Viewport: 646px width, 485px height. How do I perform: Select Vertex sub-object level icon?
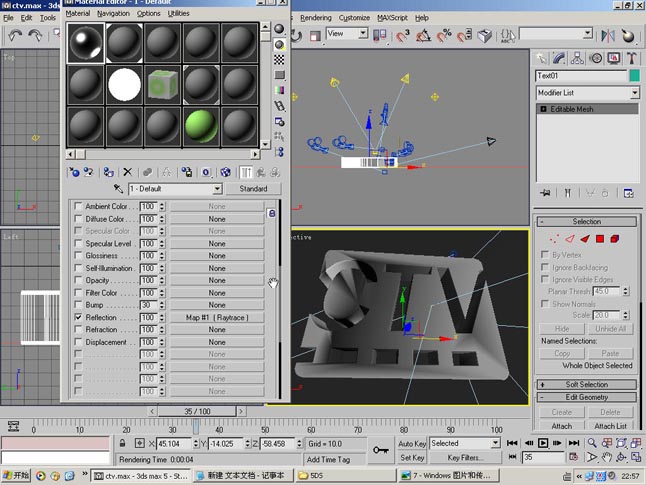[x=554, y=239]
